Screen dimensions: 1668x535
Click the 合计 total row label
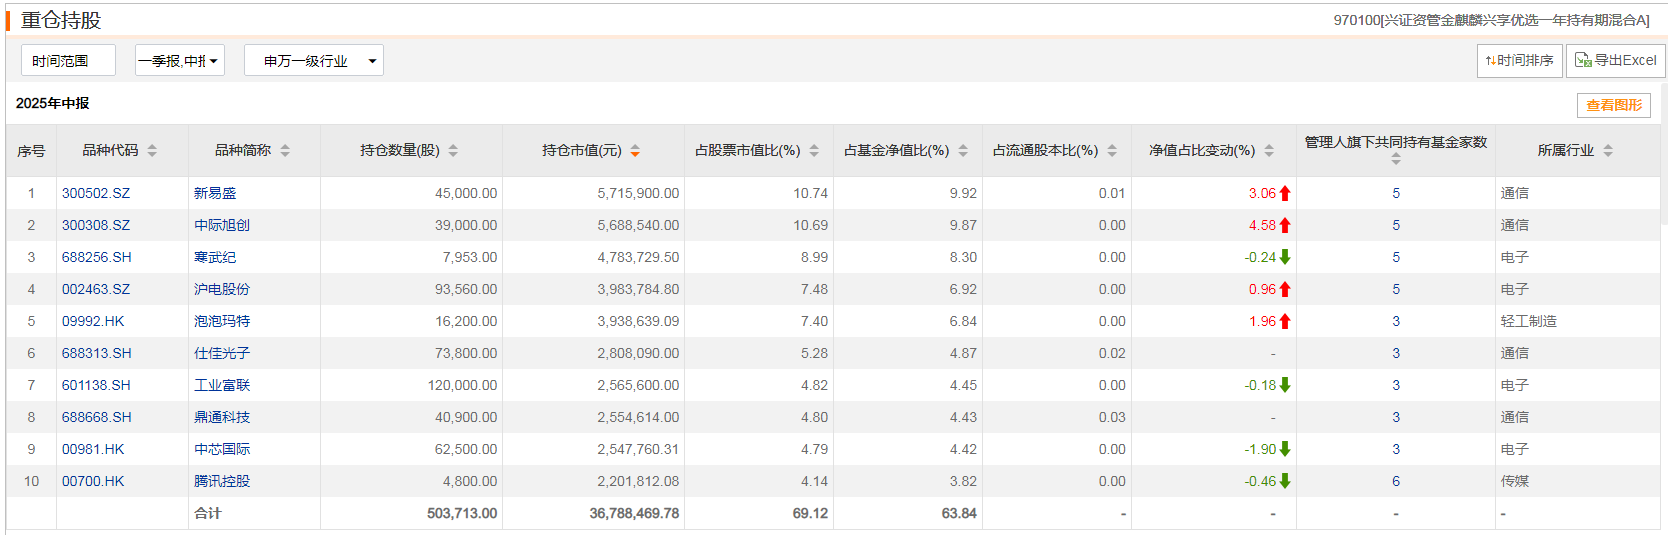pyautogui.click(x=208, y=513)
